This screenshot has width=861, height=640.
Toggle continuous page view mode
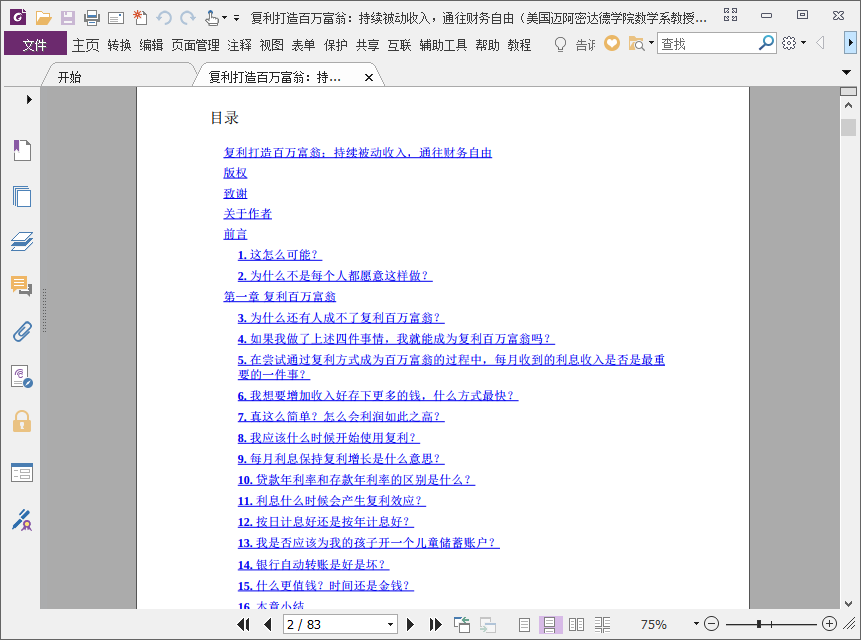(550, 624)
